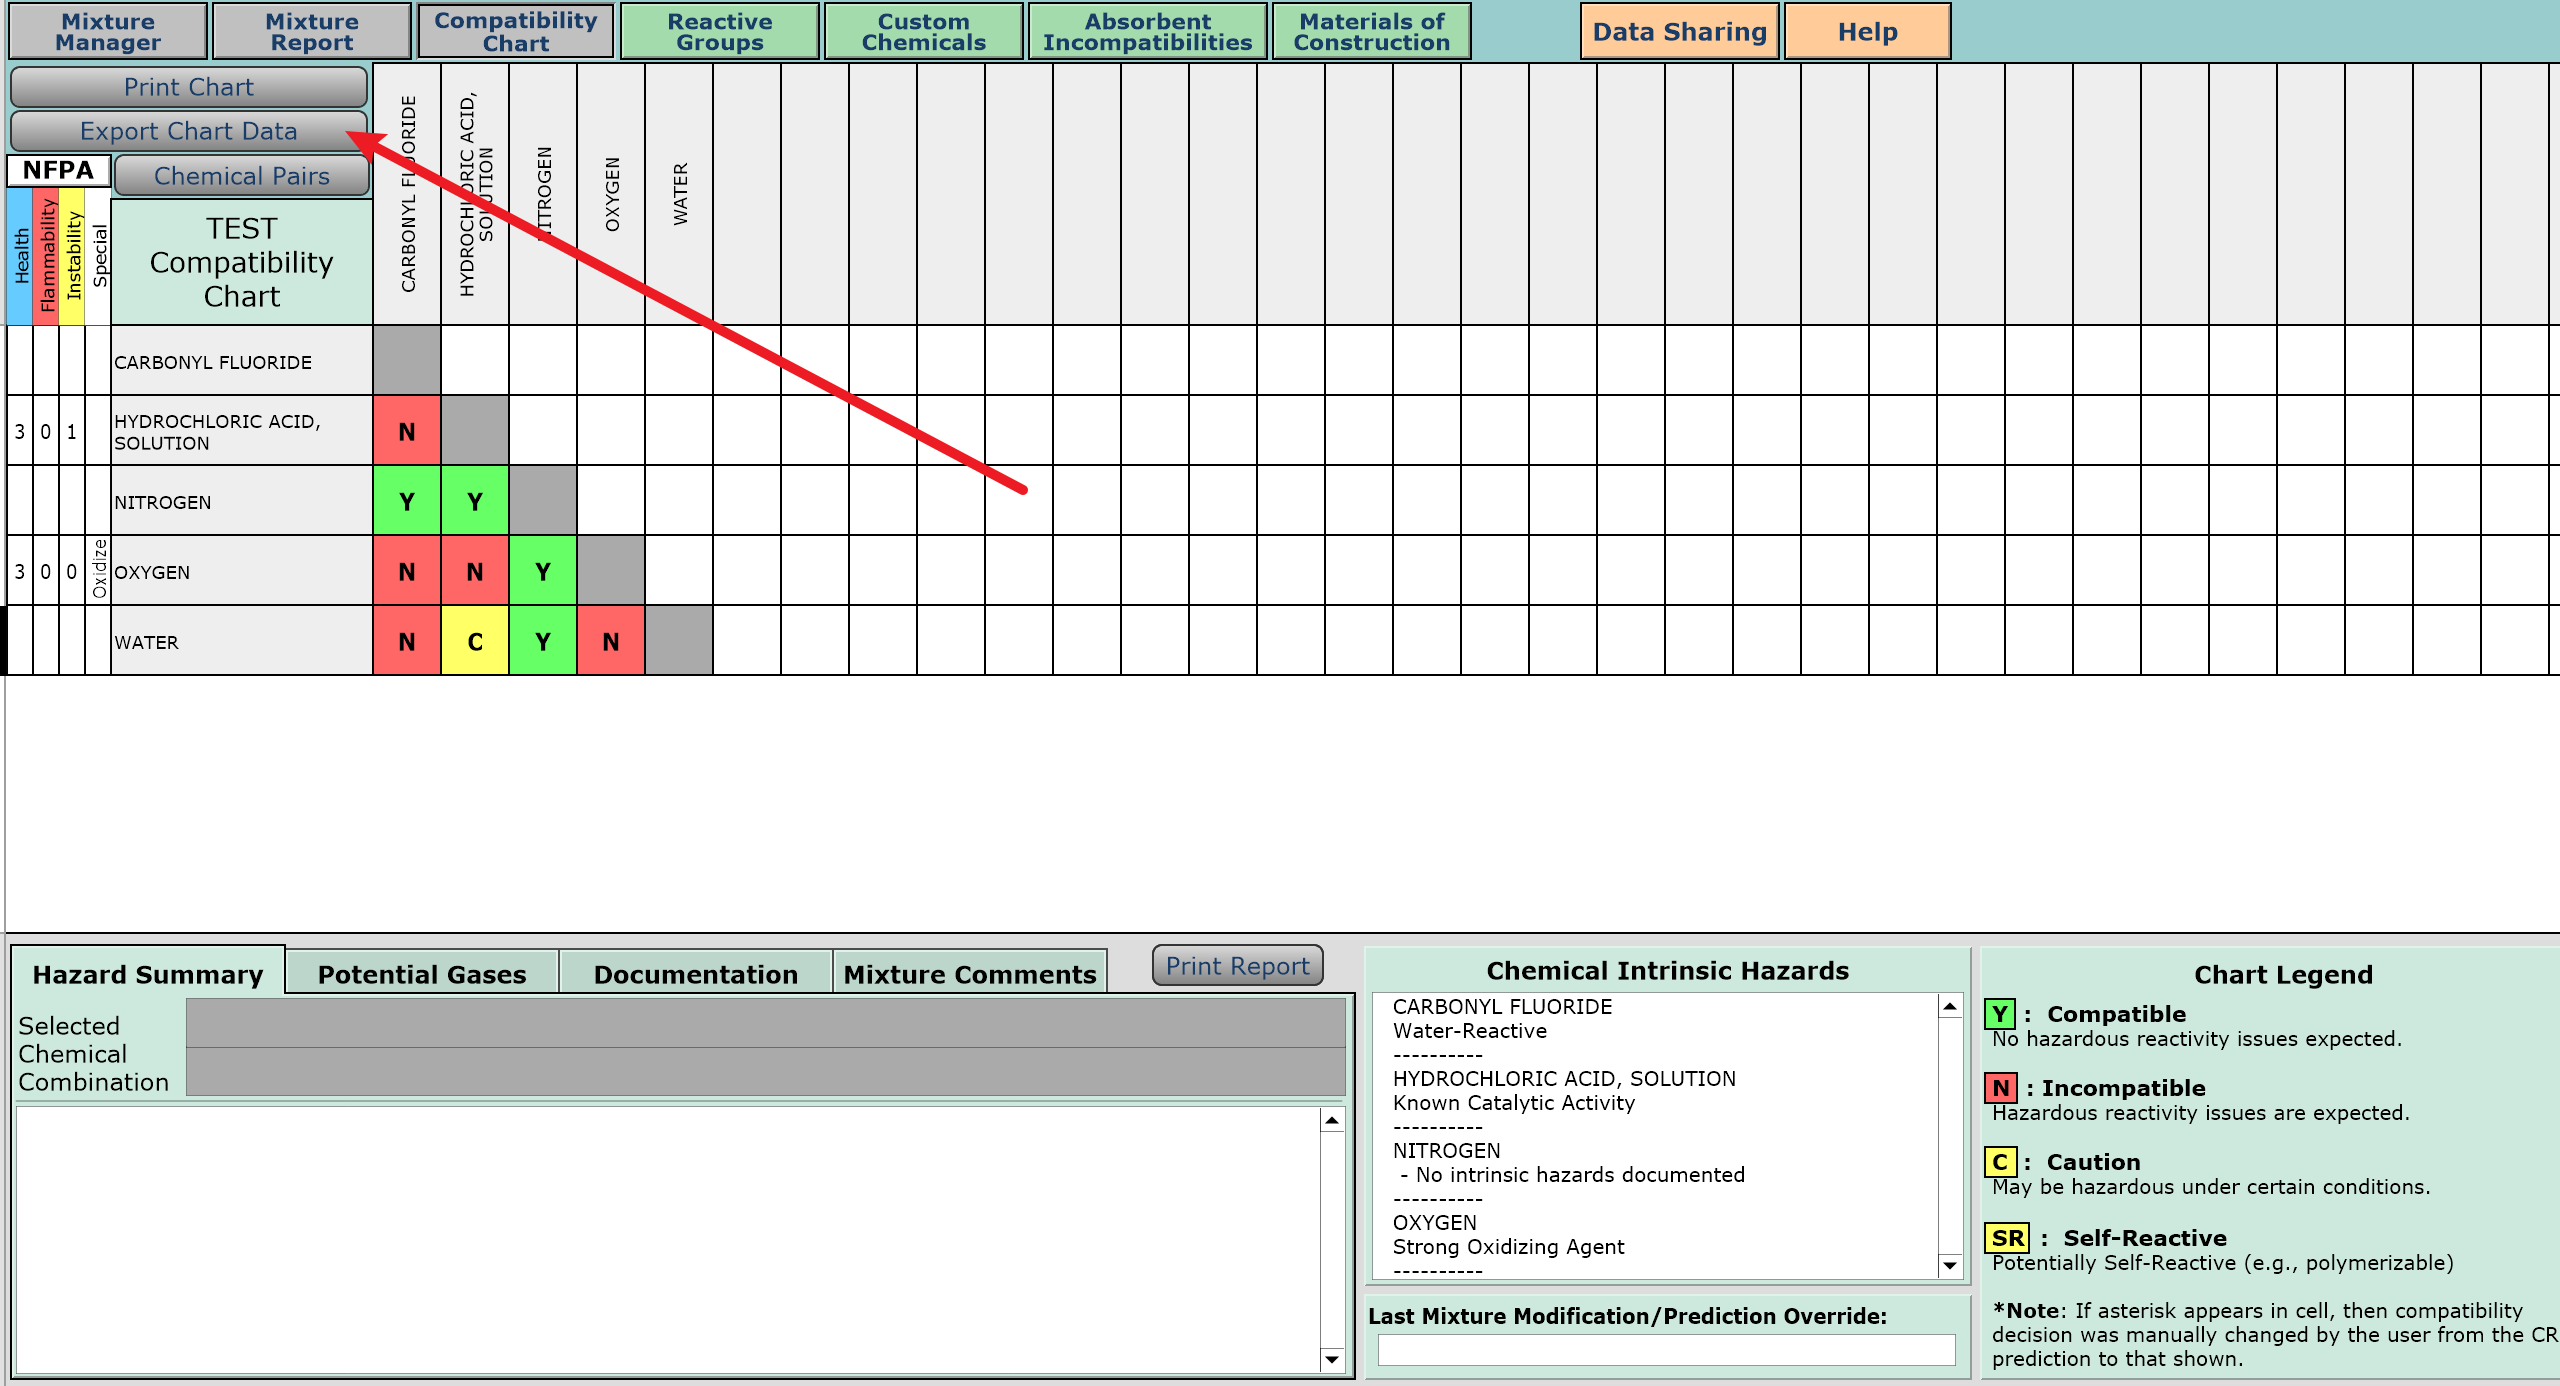Click the Data Sharing button
2560x1386 pixels.
[x=1680, y=32]
